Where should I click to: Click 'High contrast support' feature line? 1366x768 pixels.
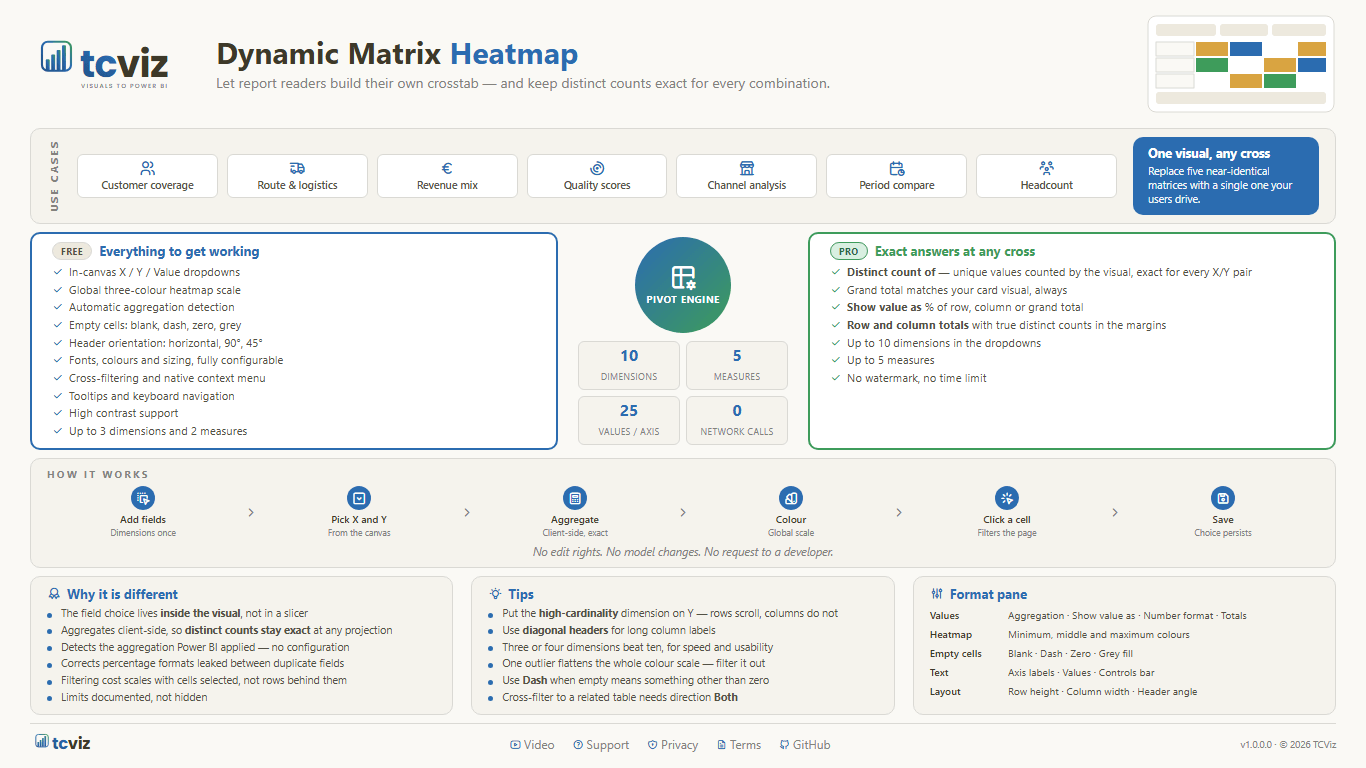click(115, 413)
